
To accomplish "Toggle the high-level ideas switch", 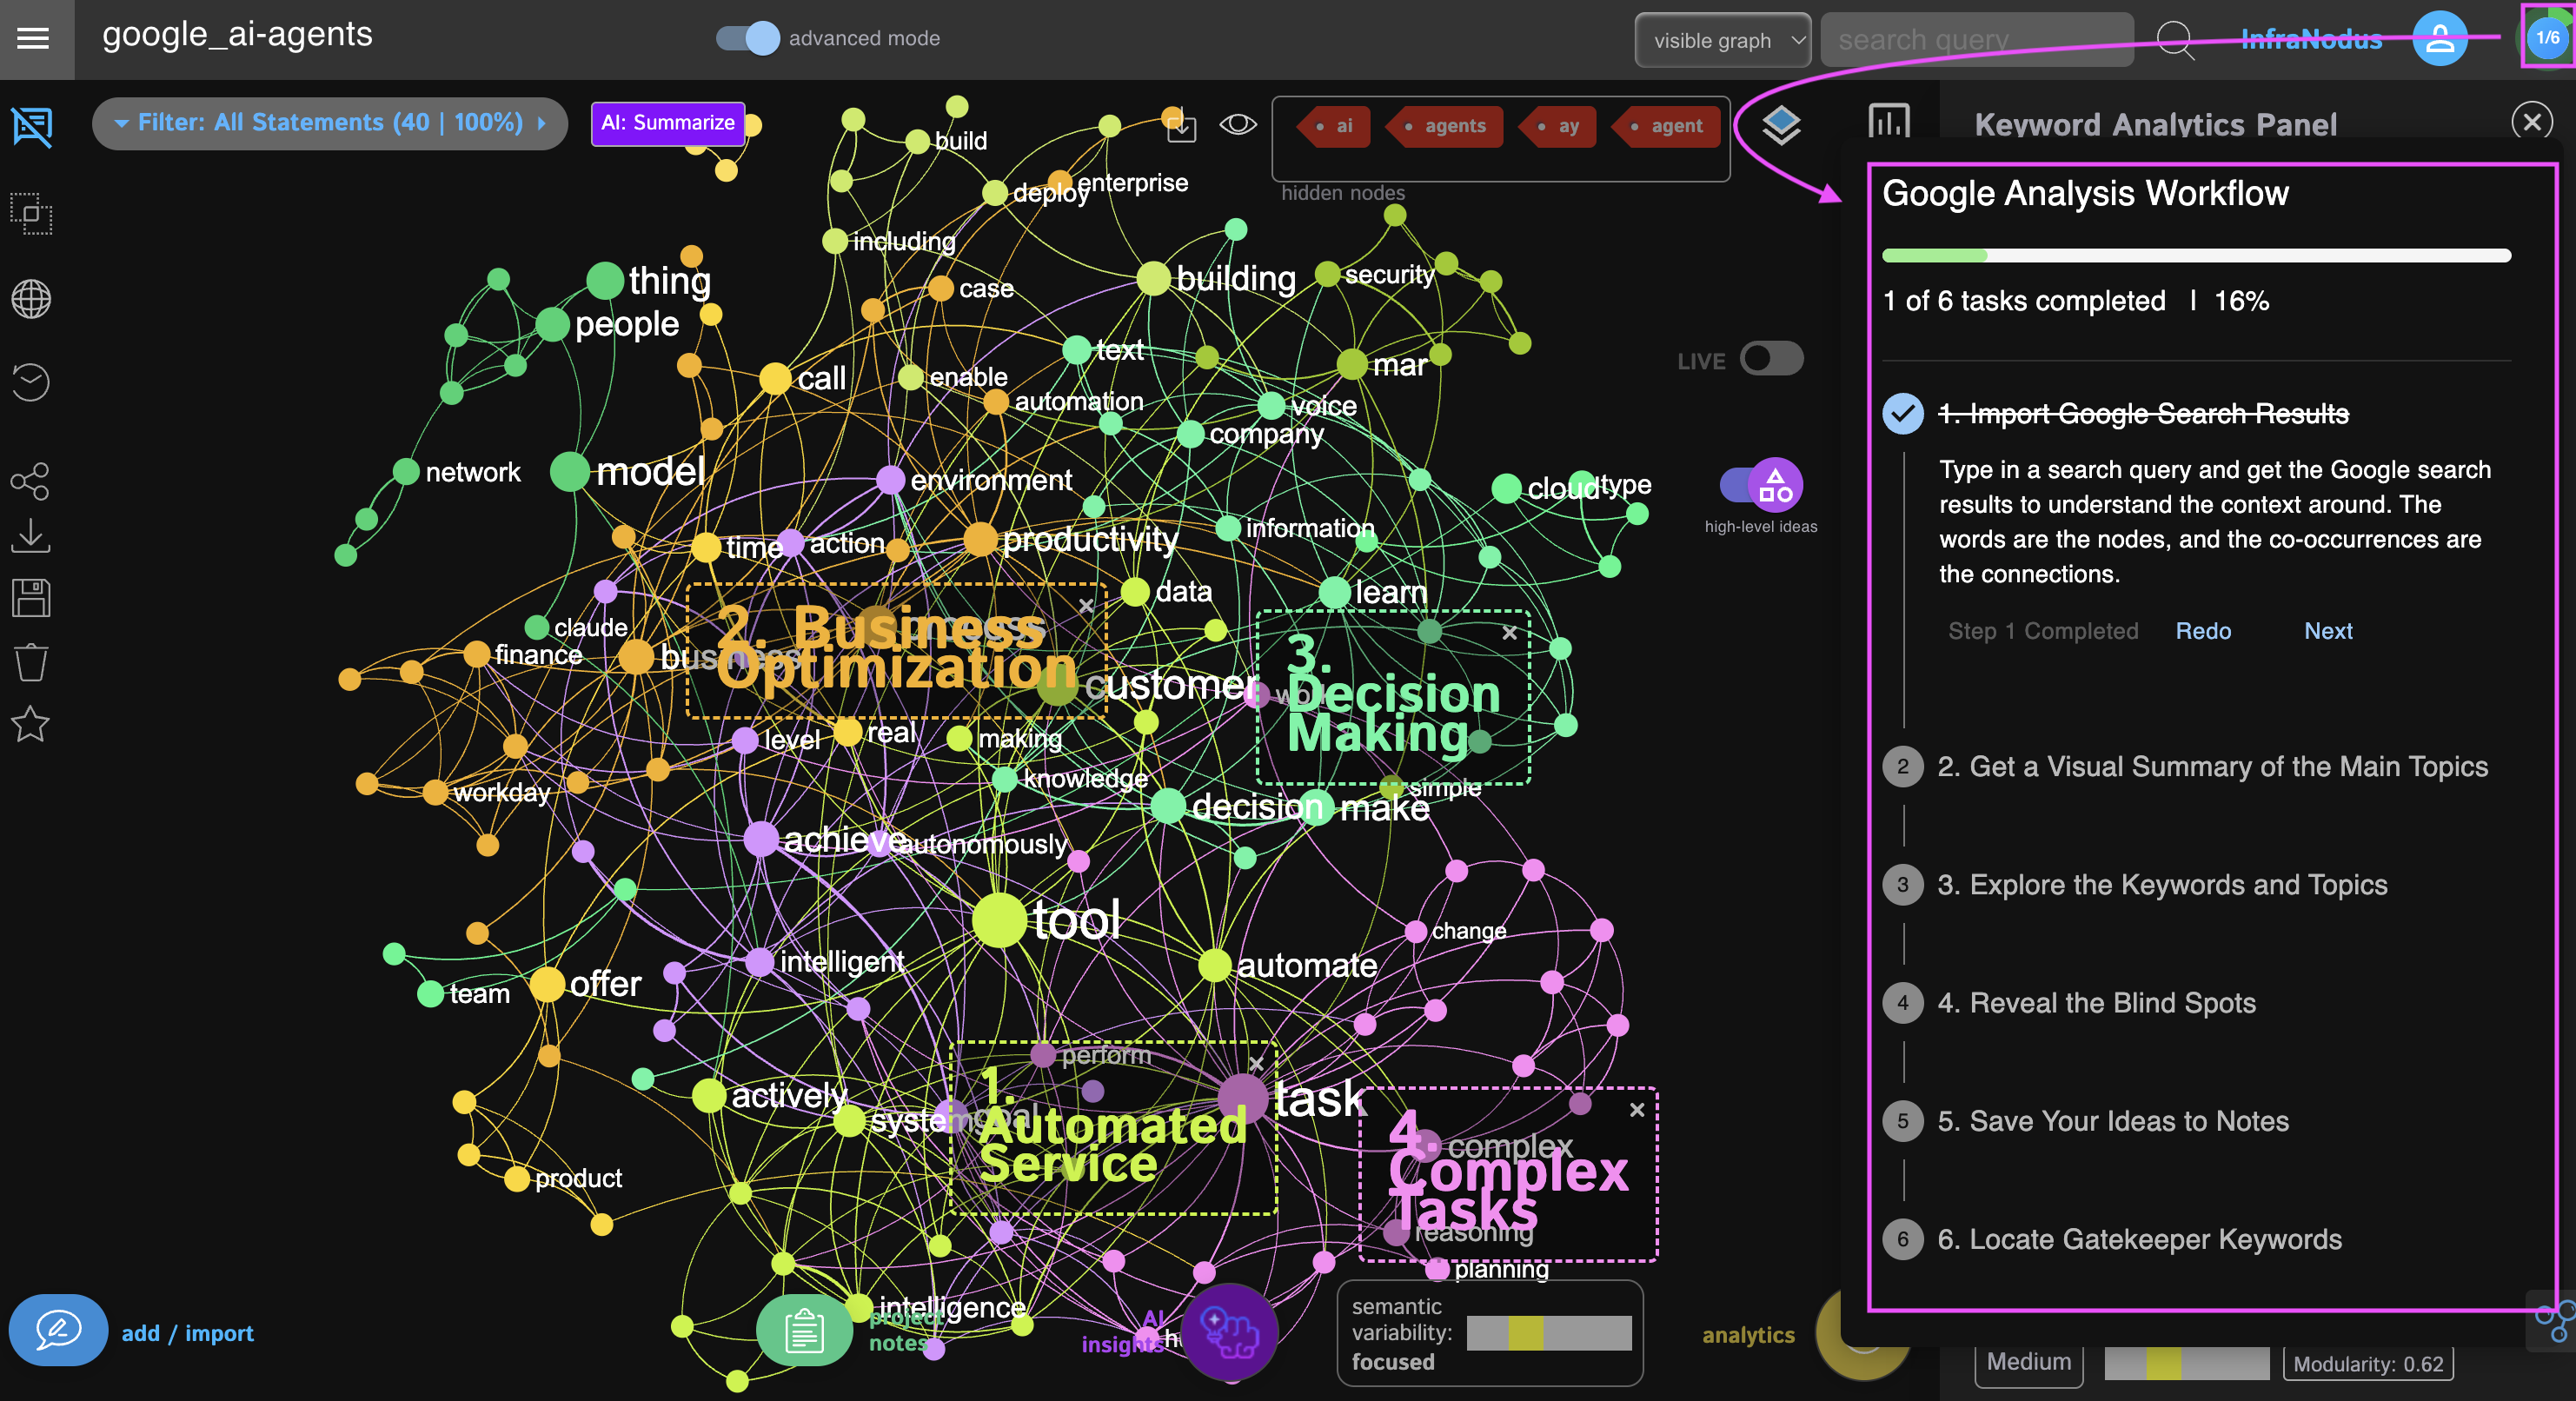I will coord(1761,485).
